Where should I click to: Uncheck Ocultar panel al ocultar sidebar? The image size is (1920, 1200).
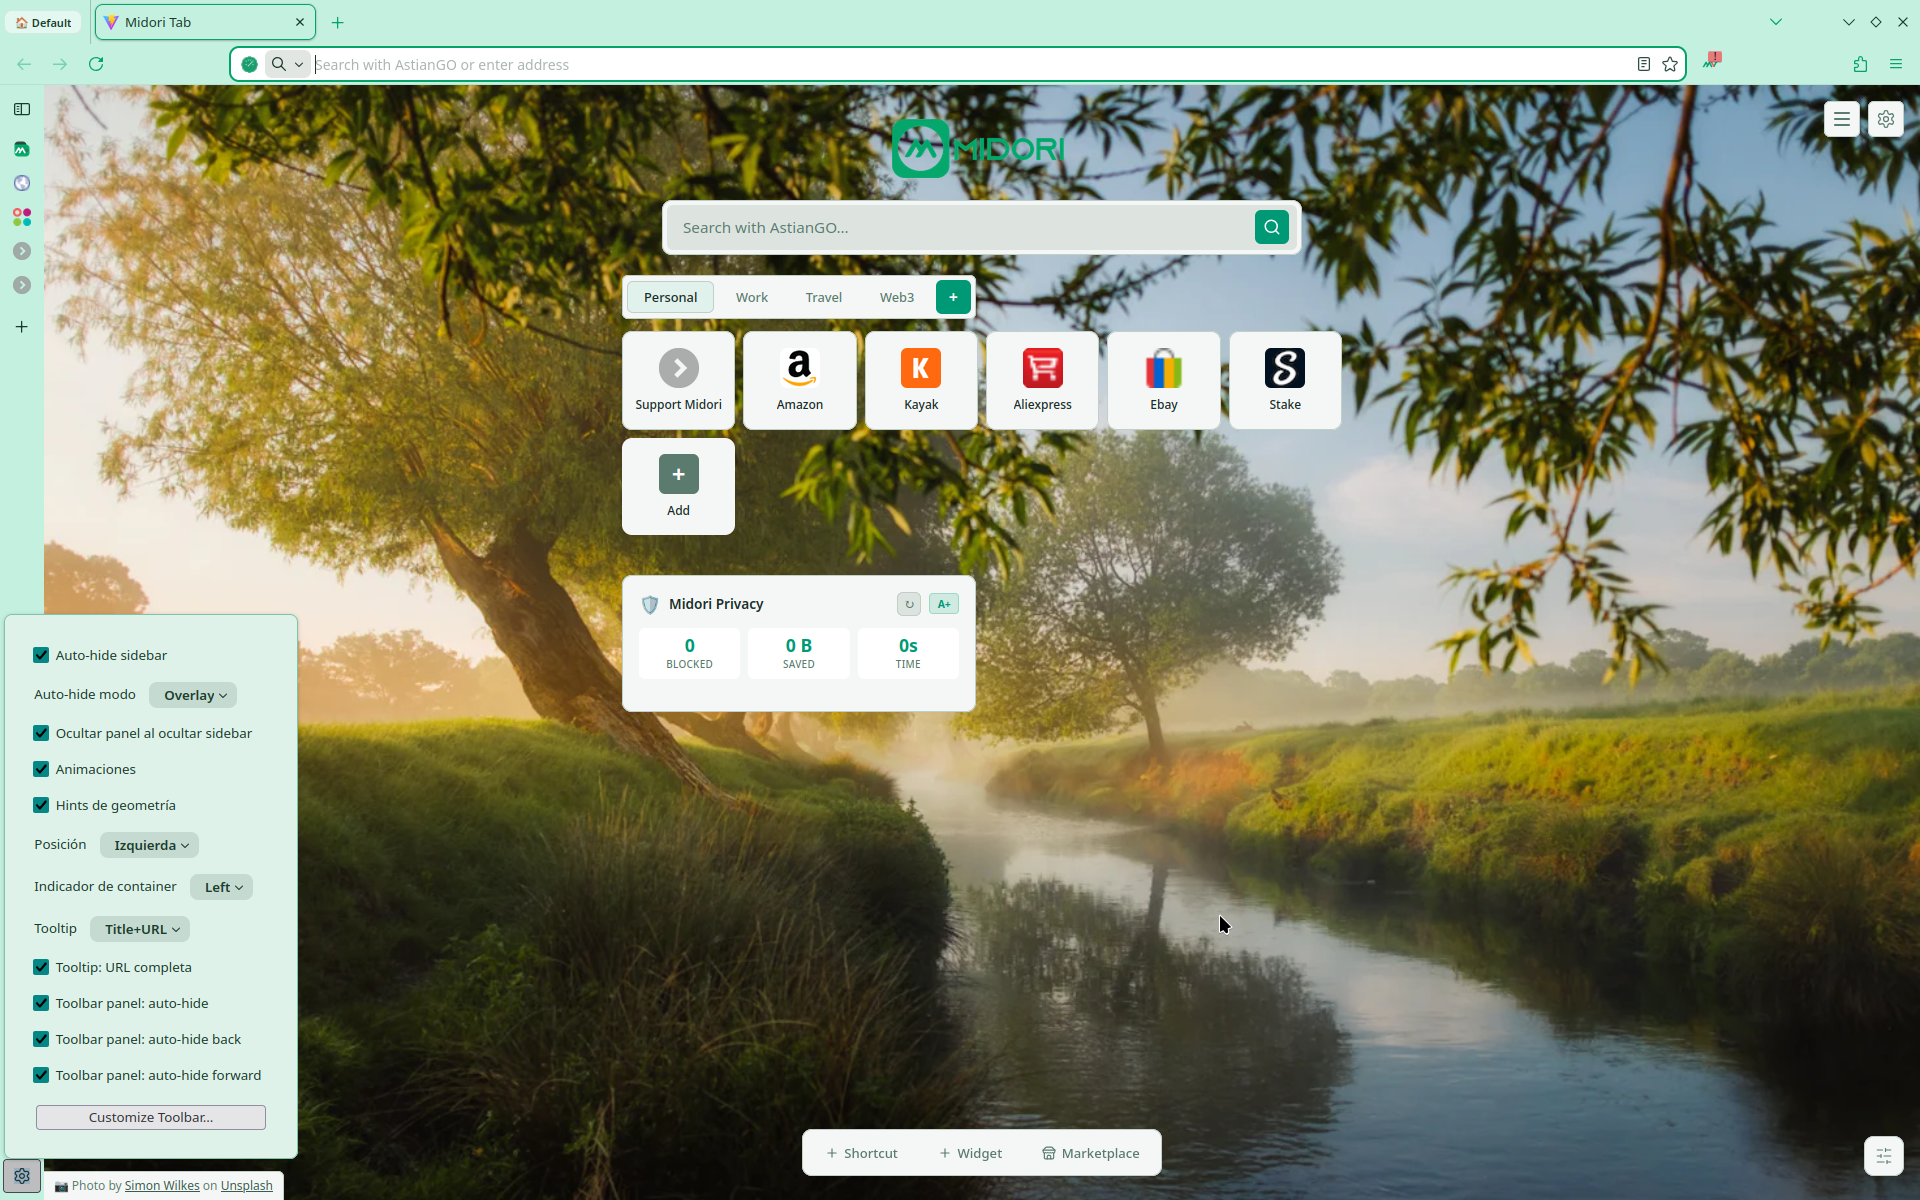click(41, 733)
